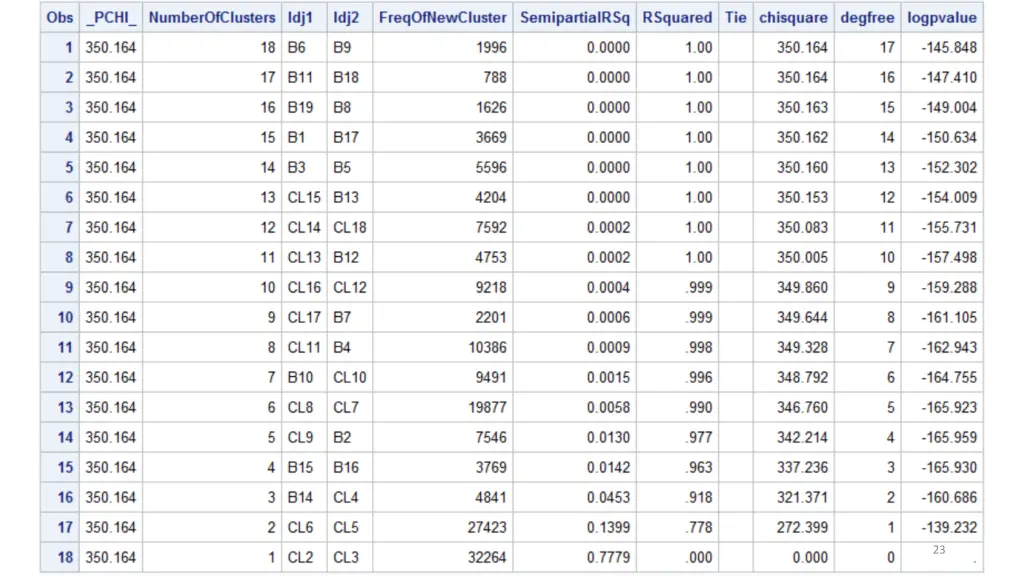1024x576 pixels.
Task: Select Idj1 cell CL15
Action: (x=304, y=198)
